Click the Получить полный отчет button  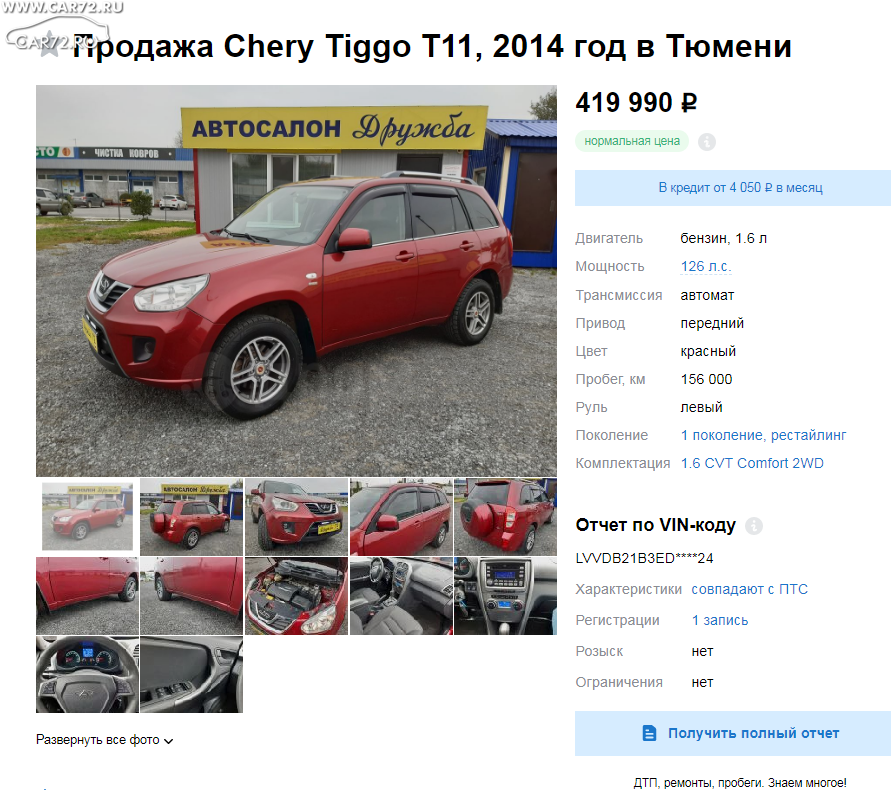tap(732, 733)
